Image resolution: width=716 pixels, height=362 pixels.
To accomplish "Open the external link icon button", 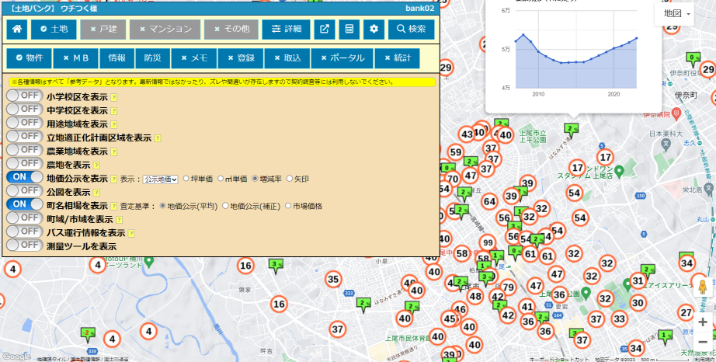I will tap(324, 29).
